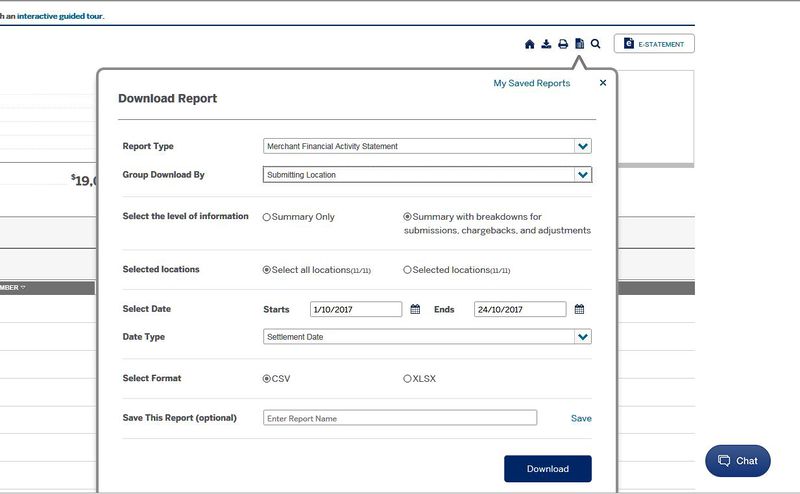Close the Download Report dialog
The width and height of the screenshot is (800, 494).
tap(603, 83)
